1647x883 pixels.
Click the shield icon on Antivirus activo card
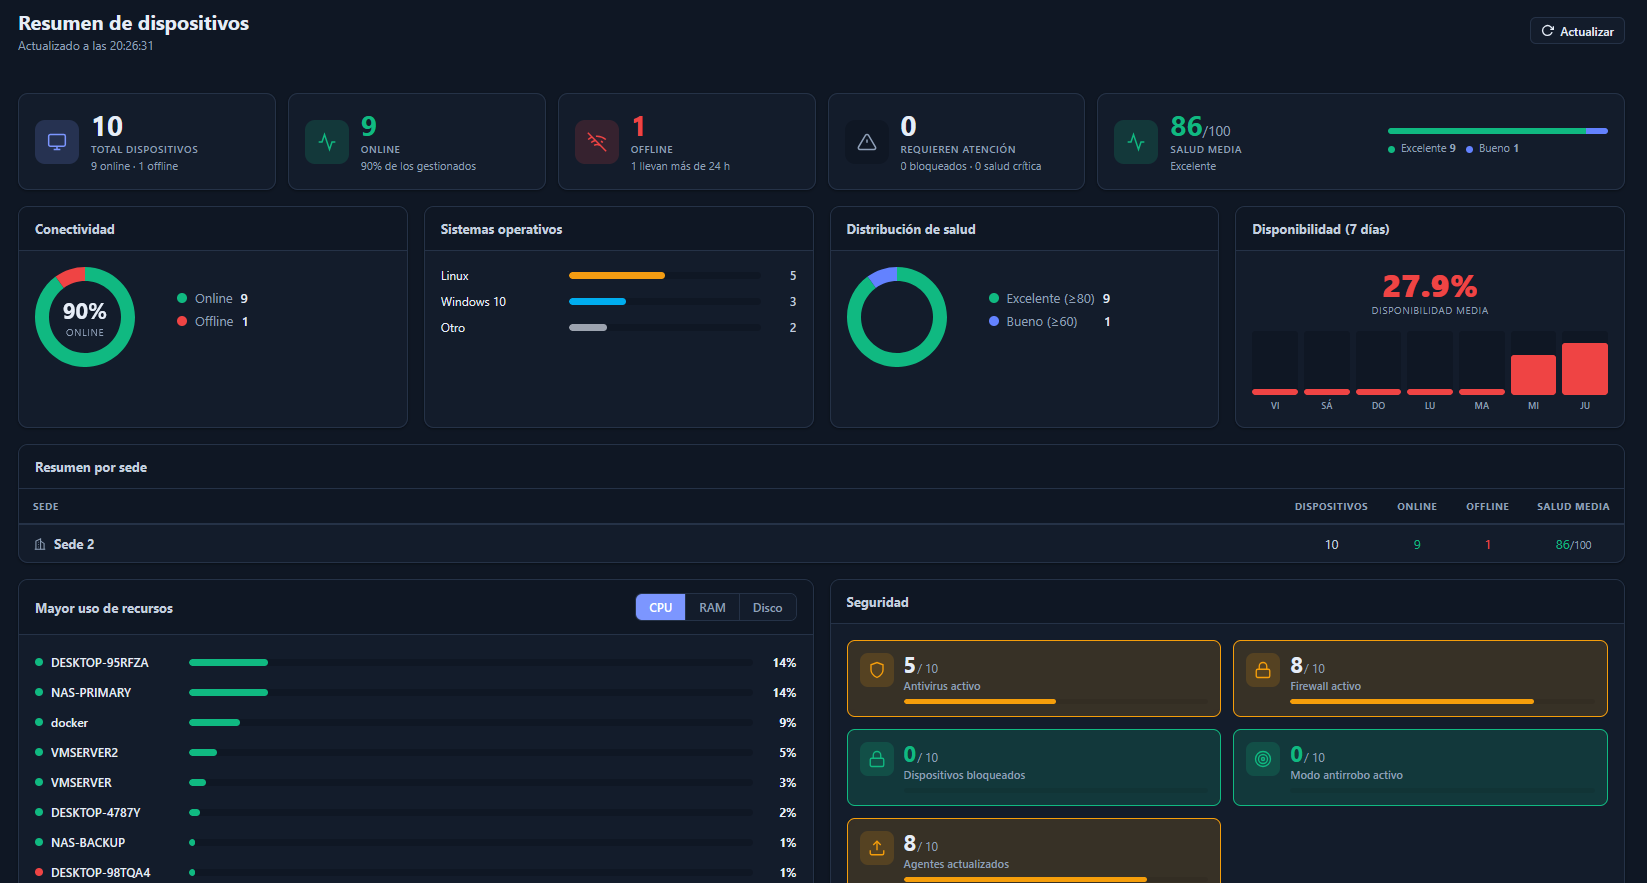pos(877,670)
